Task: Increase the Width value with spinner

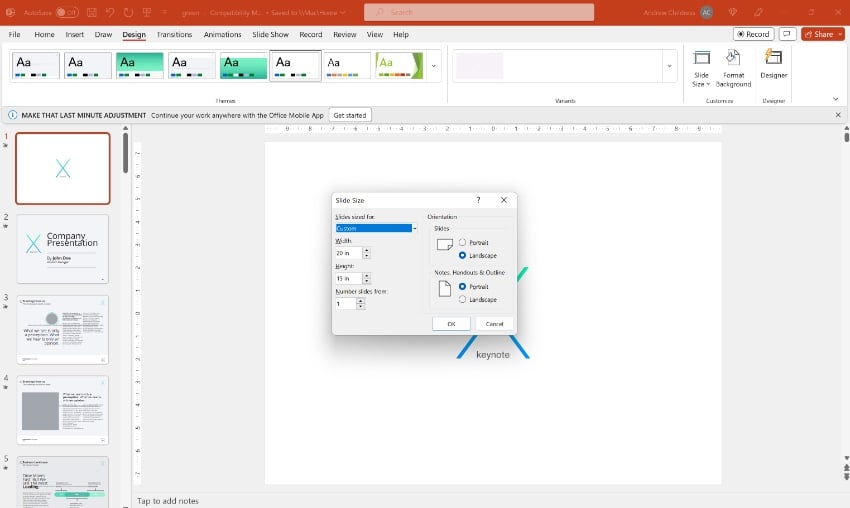Action: (x=366, y=250)
